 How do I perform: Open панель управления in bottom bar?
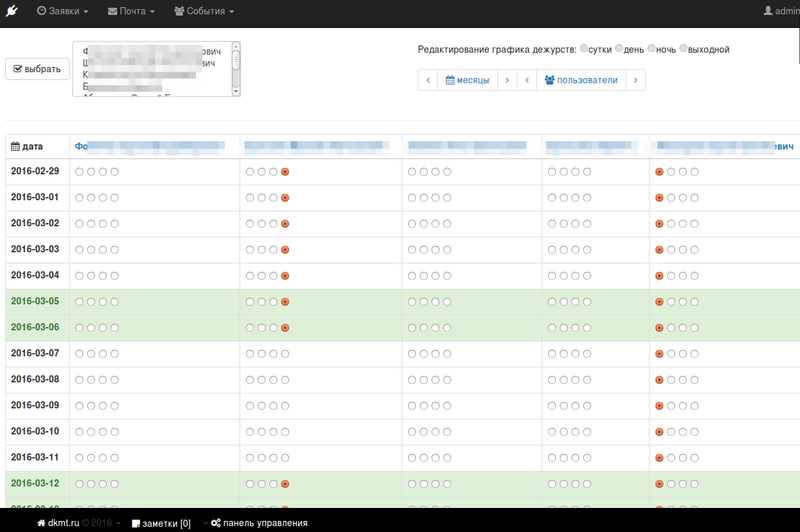click(x=259, y=523)
